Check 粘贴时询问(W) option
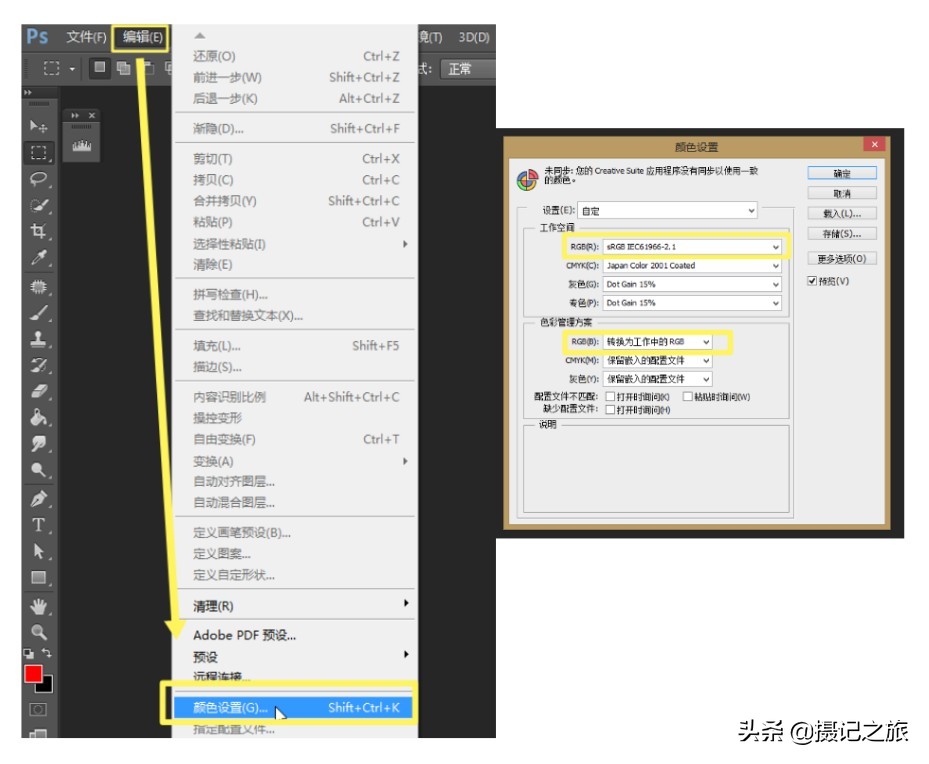Image resolution: width=929 pixels, height=764 pixels. pos(689,397)
